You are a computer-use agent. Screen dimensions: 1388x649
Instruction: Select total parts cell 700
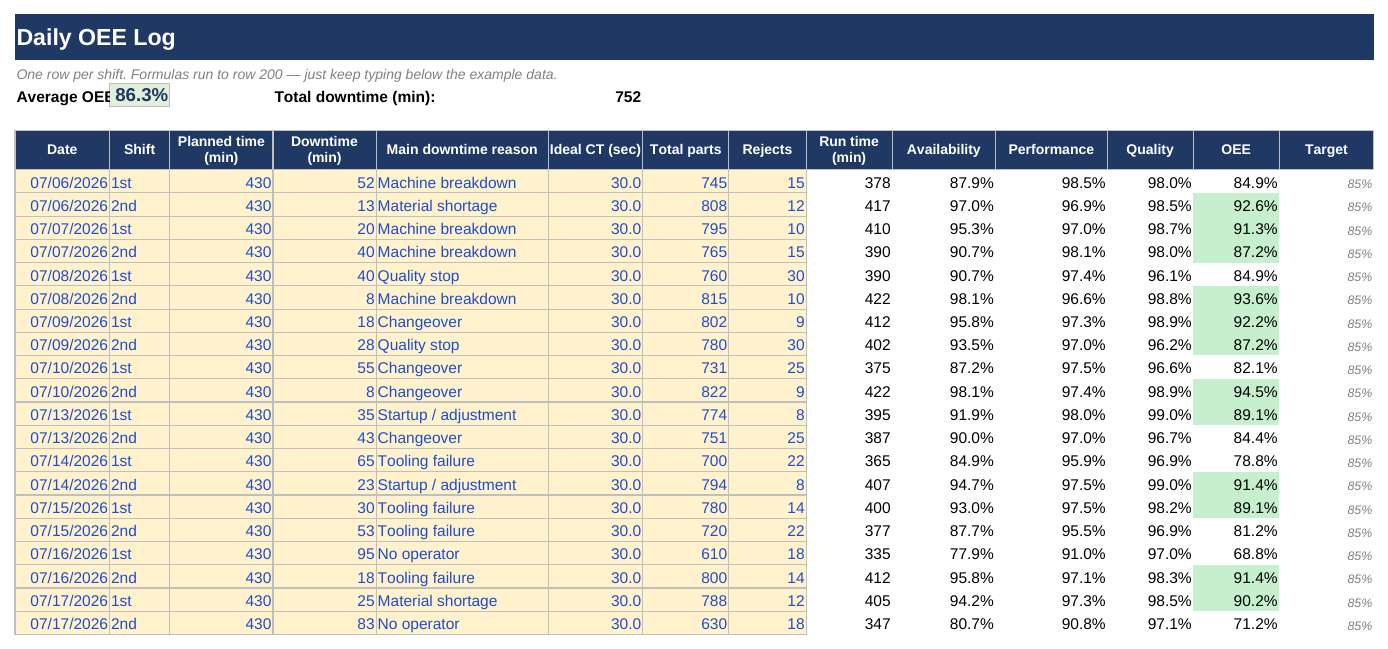[x=685, y=461]
